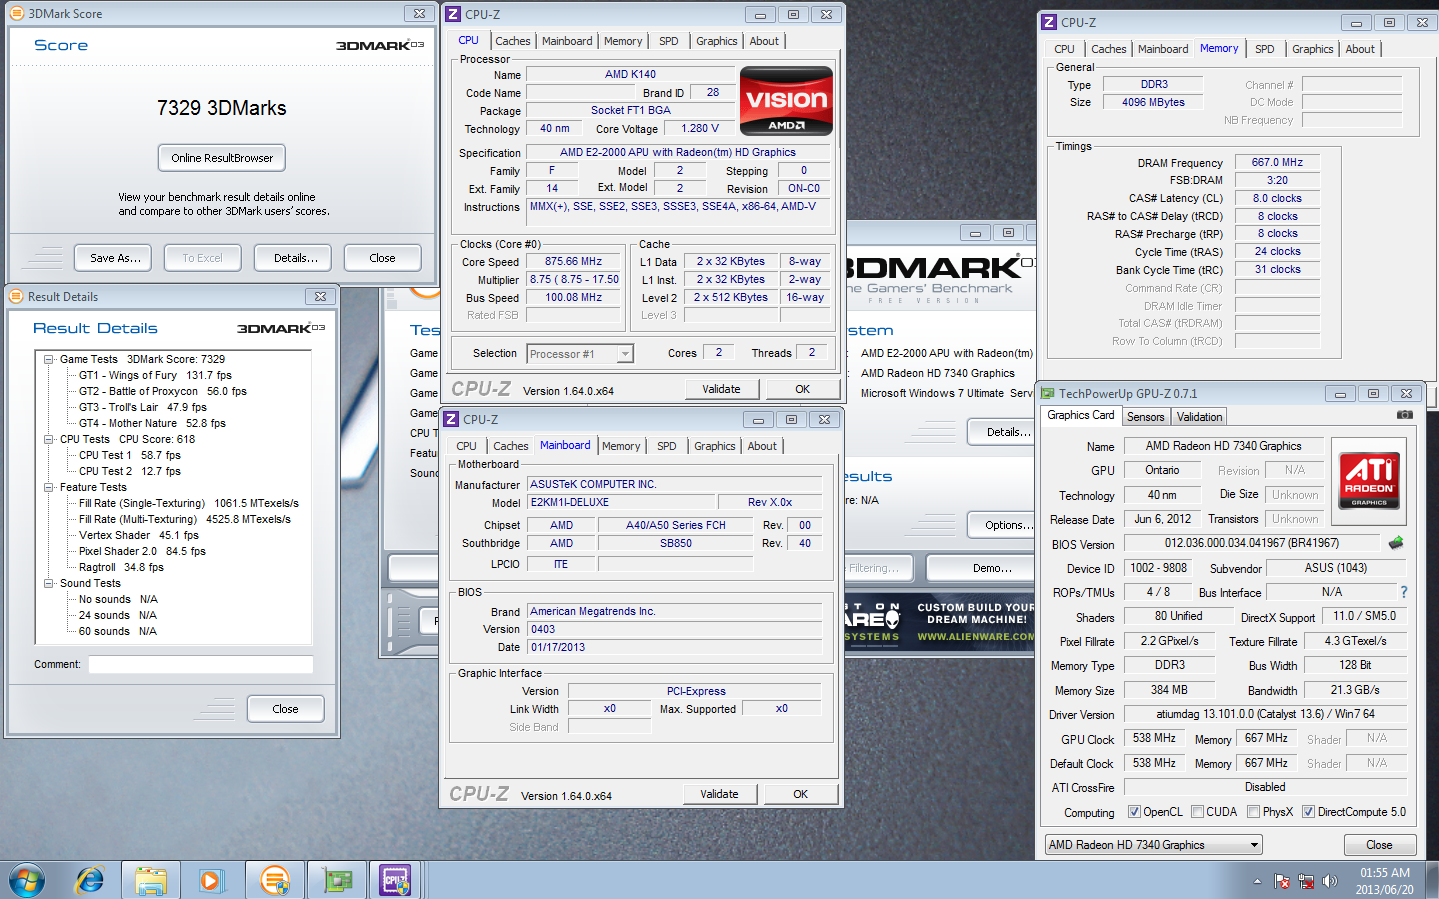Toggle the CUDA checkbox in GPU-Z
Image resolution: width=1439 pixels, height=899 pixels.
tap(1197, 812)
